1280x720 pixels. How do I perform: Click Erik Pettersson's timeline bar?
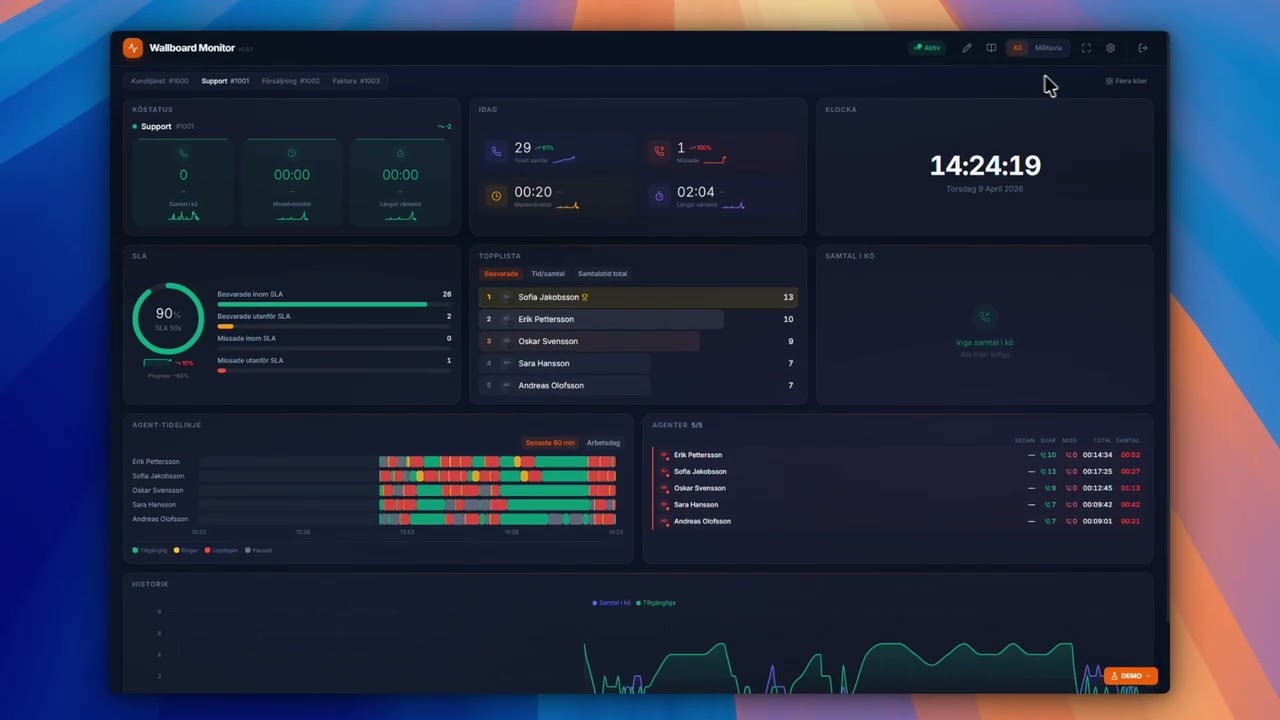[x=406, y=462]
